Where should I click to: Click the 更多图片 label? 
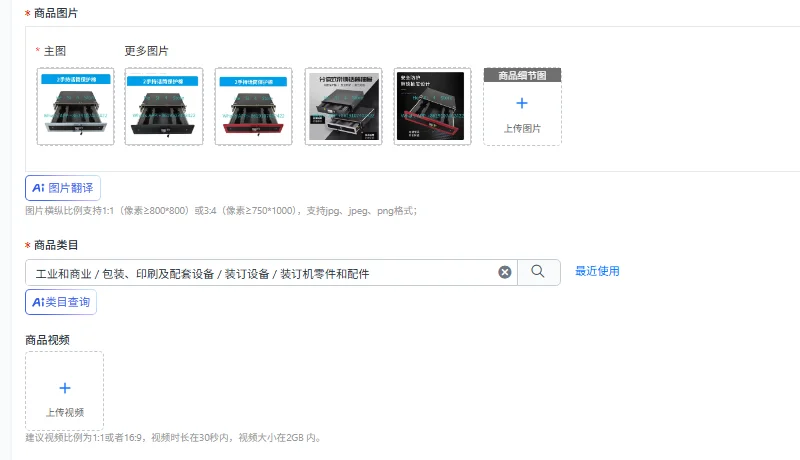pyautogui.click(x=146, y=51)
